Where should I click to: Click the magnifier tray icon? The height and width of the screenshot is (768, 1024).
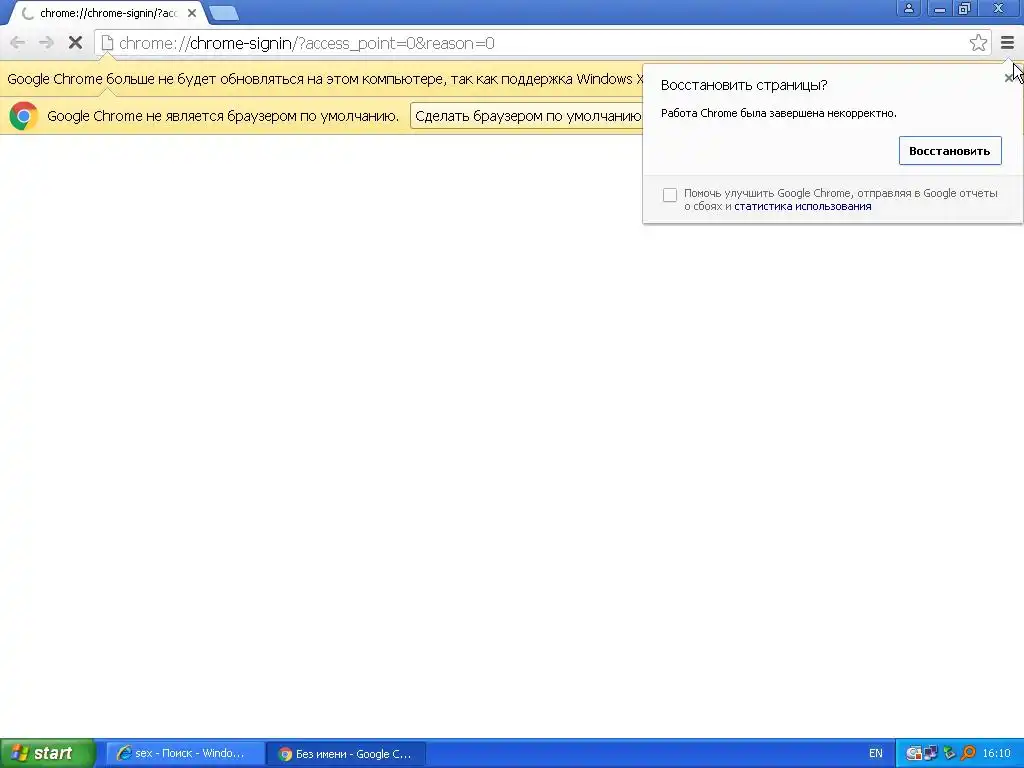pos(968,754)
